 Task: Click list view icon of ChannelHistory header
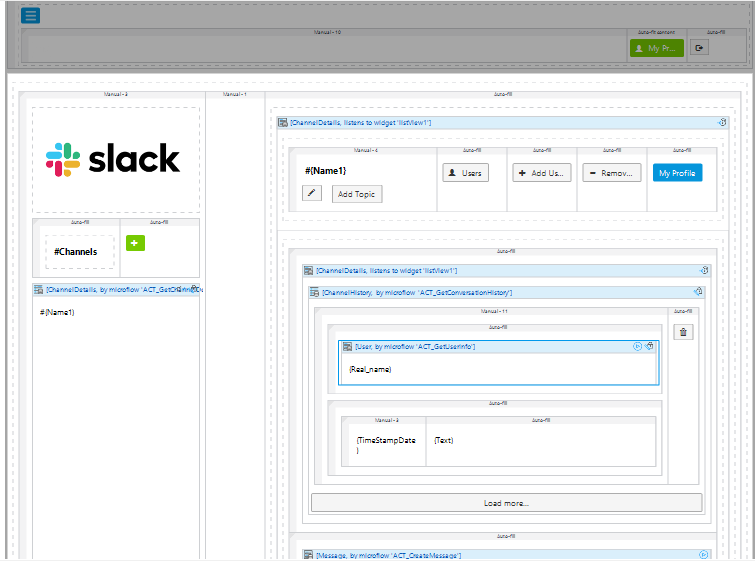[x=314, y=292]
